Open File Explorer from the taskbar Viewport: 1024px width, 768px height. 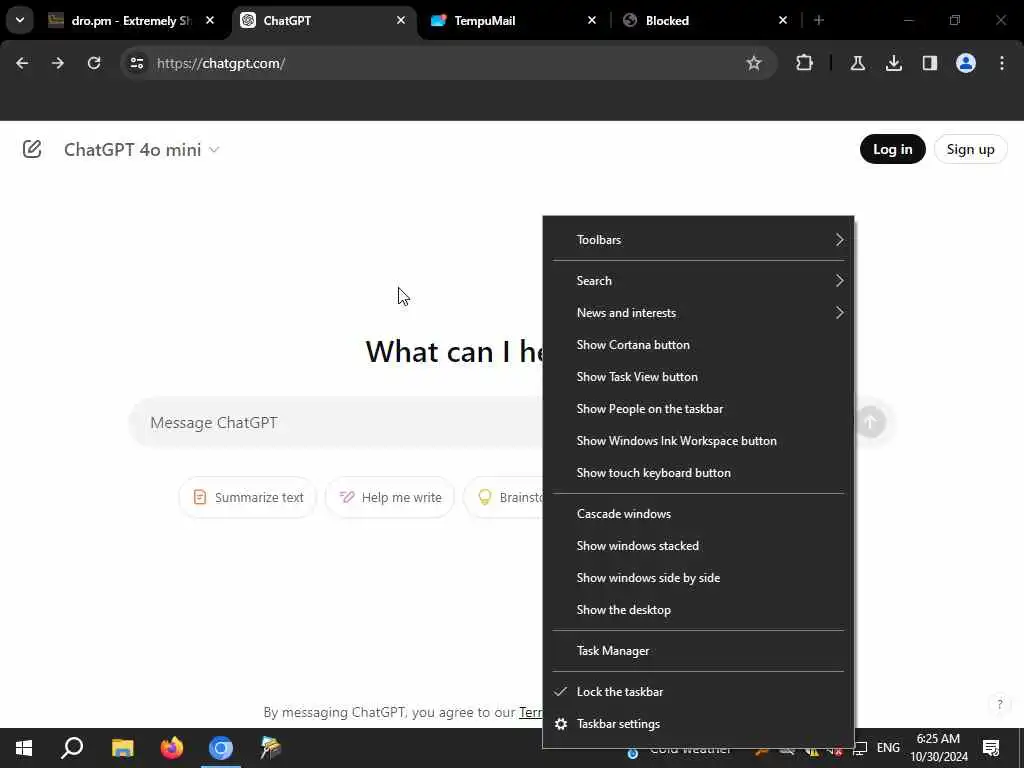122,748
